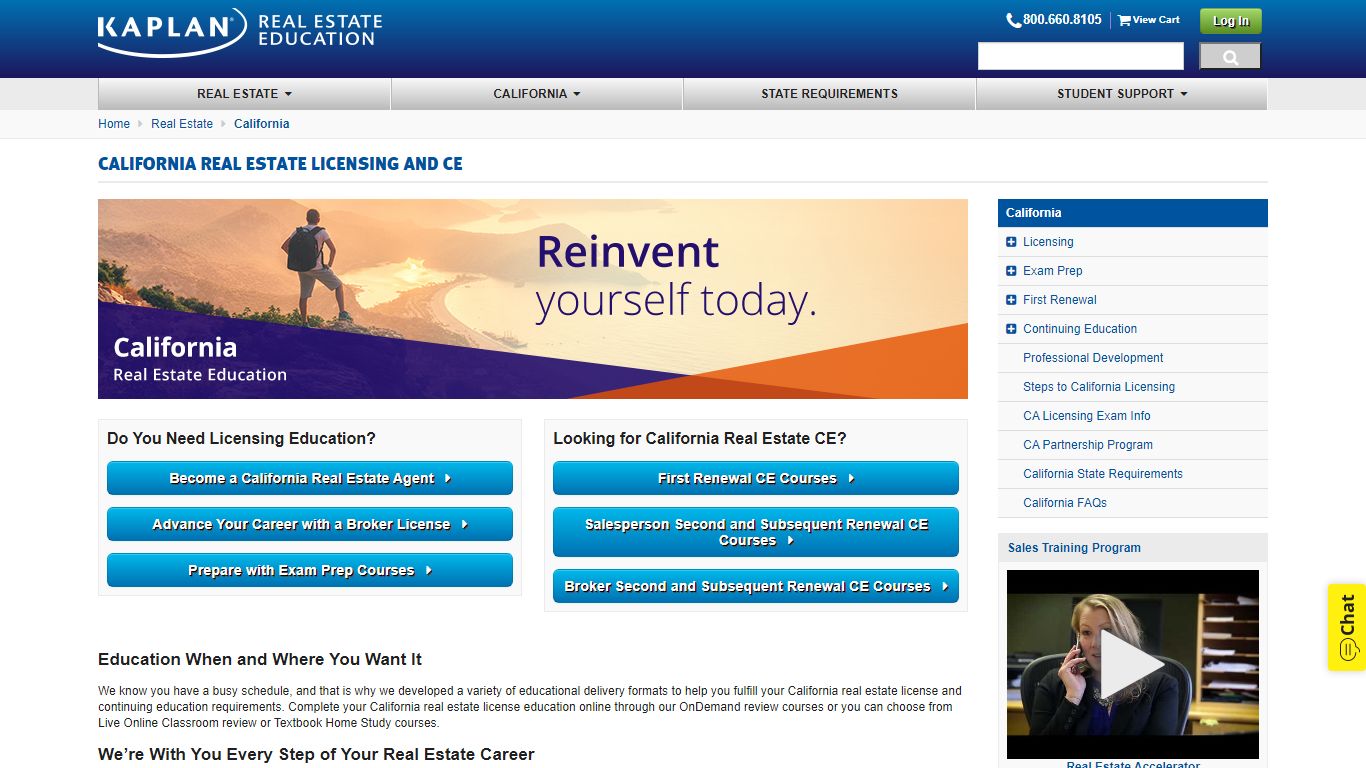The width and height of the screenshot is (1366, 768).
Task: Click View Cart text link
Action: tap(1156, 20)
